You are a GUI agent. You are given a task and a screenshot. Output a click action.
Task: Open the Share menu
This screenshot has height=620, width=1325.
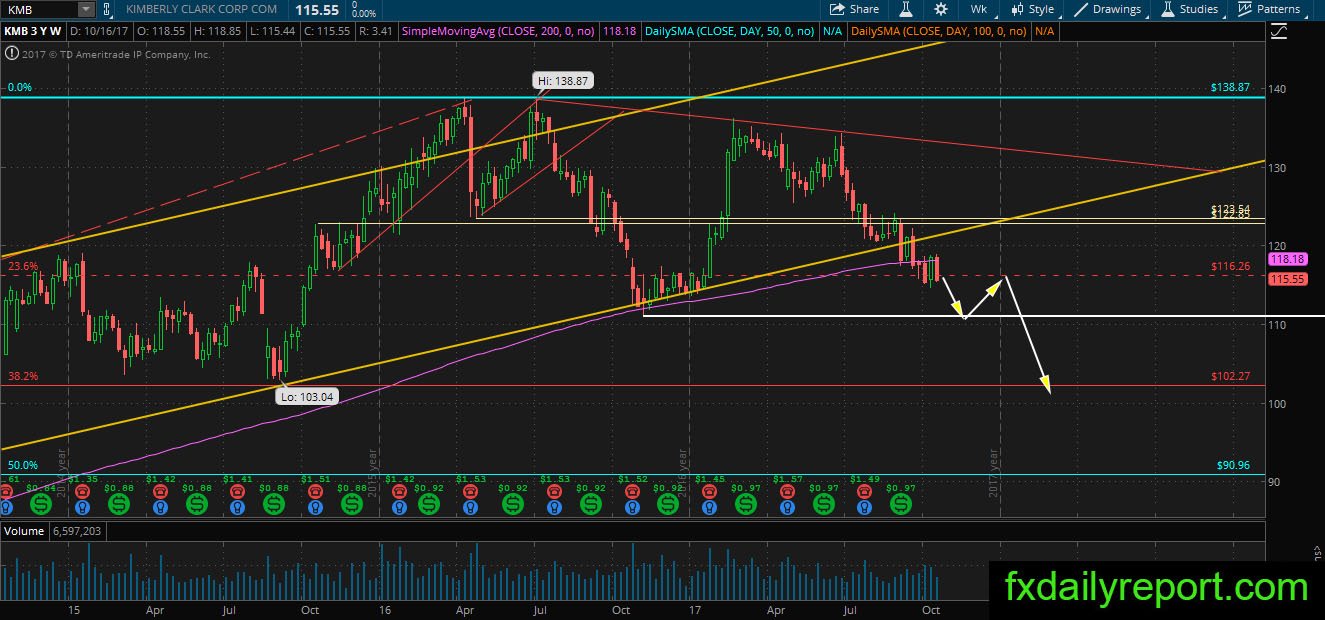[x=855, y=9]
